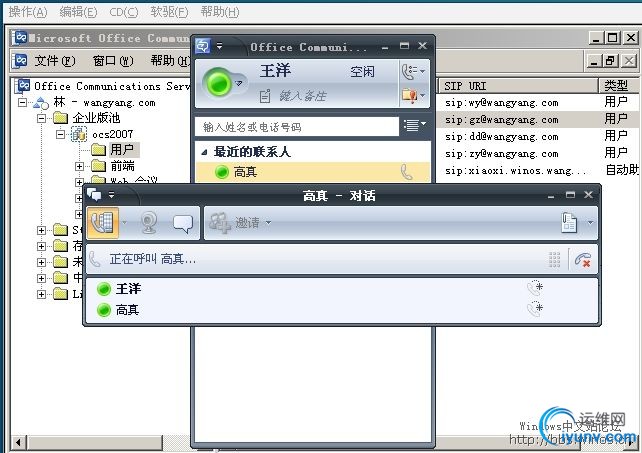Click call-add icon next to 王洋 participant
The width and height of the screenshot is (642, 453).
[x=535, y=288]
